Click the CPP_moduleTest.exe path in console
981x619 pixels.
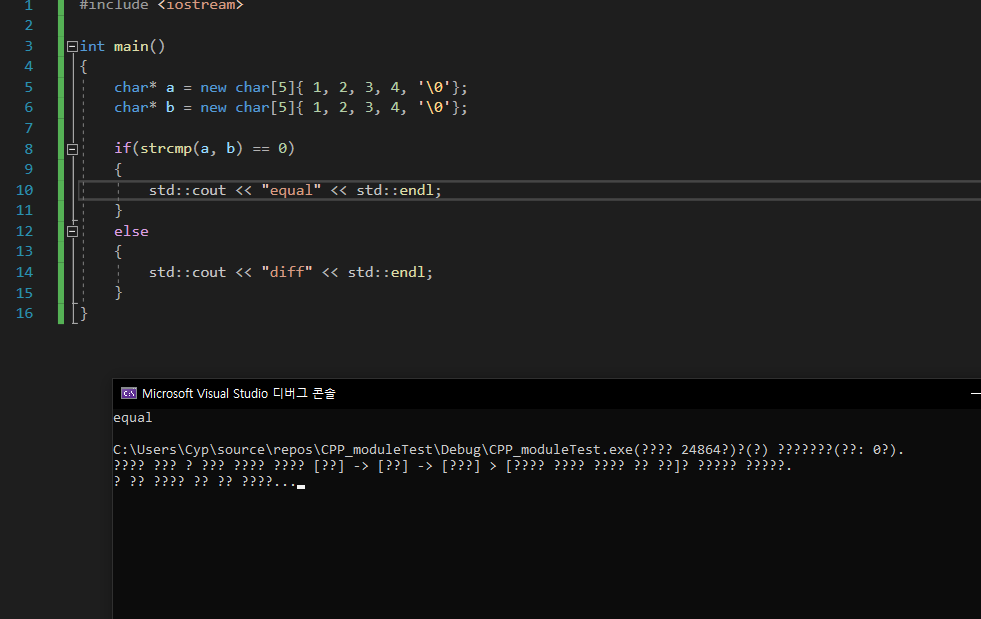pos(373,449)
